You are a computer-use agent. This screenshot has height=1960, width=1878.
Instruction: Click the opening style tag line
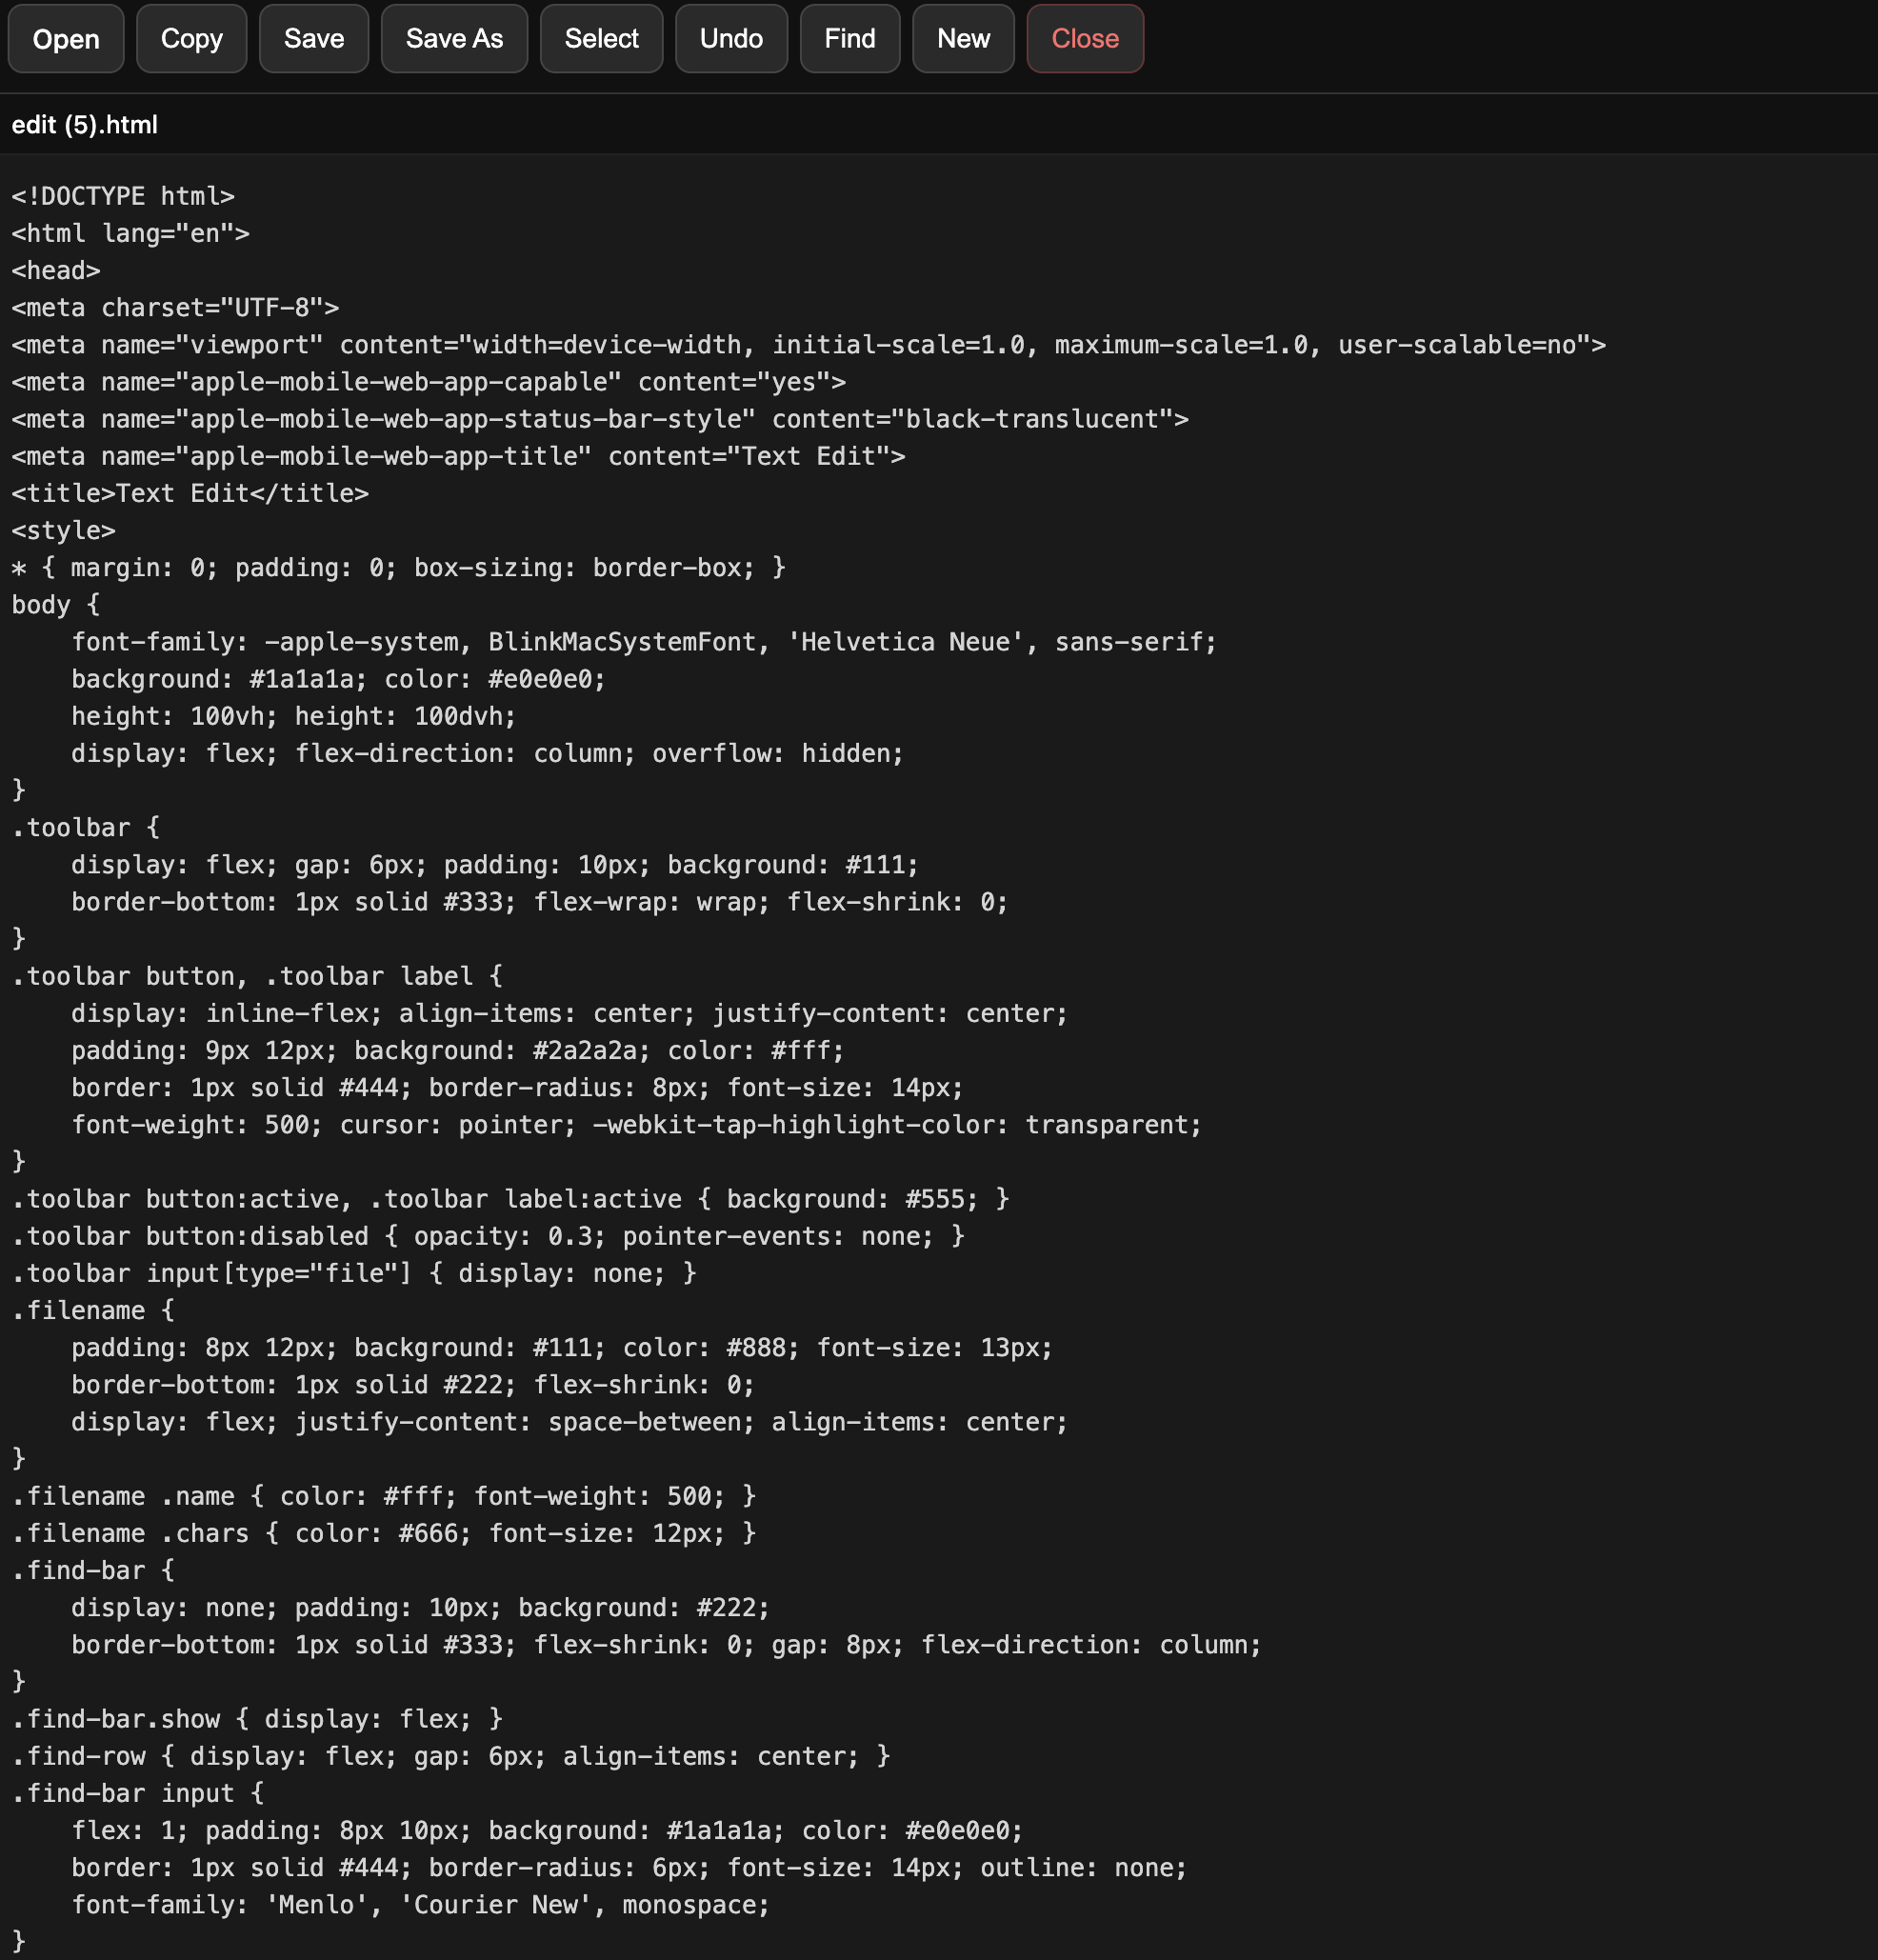(63, 530)
